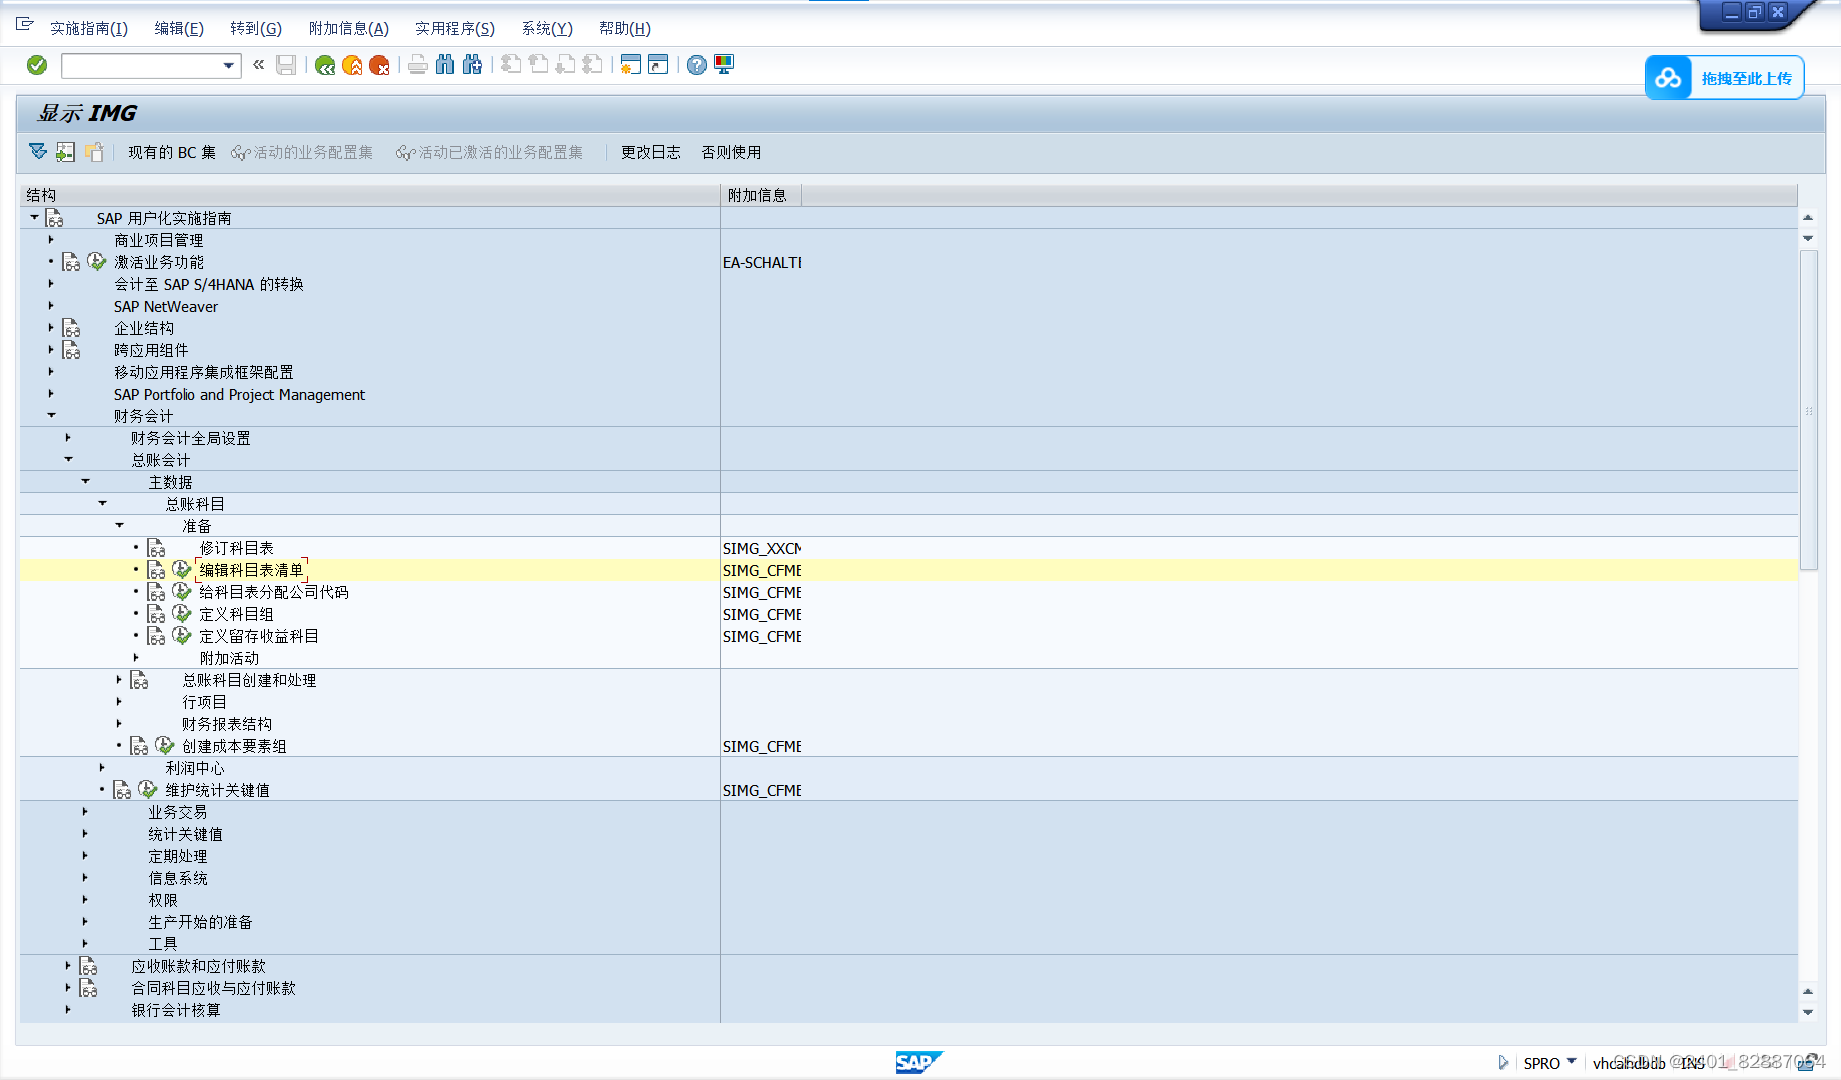Expand the 业务交易 tree node

85,811
